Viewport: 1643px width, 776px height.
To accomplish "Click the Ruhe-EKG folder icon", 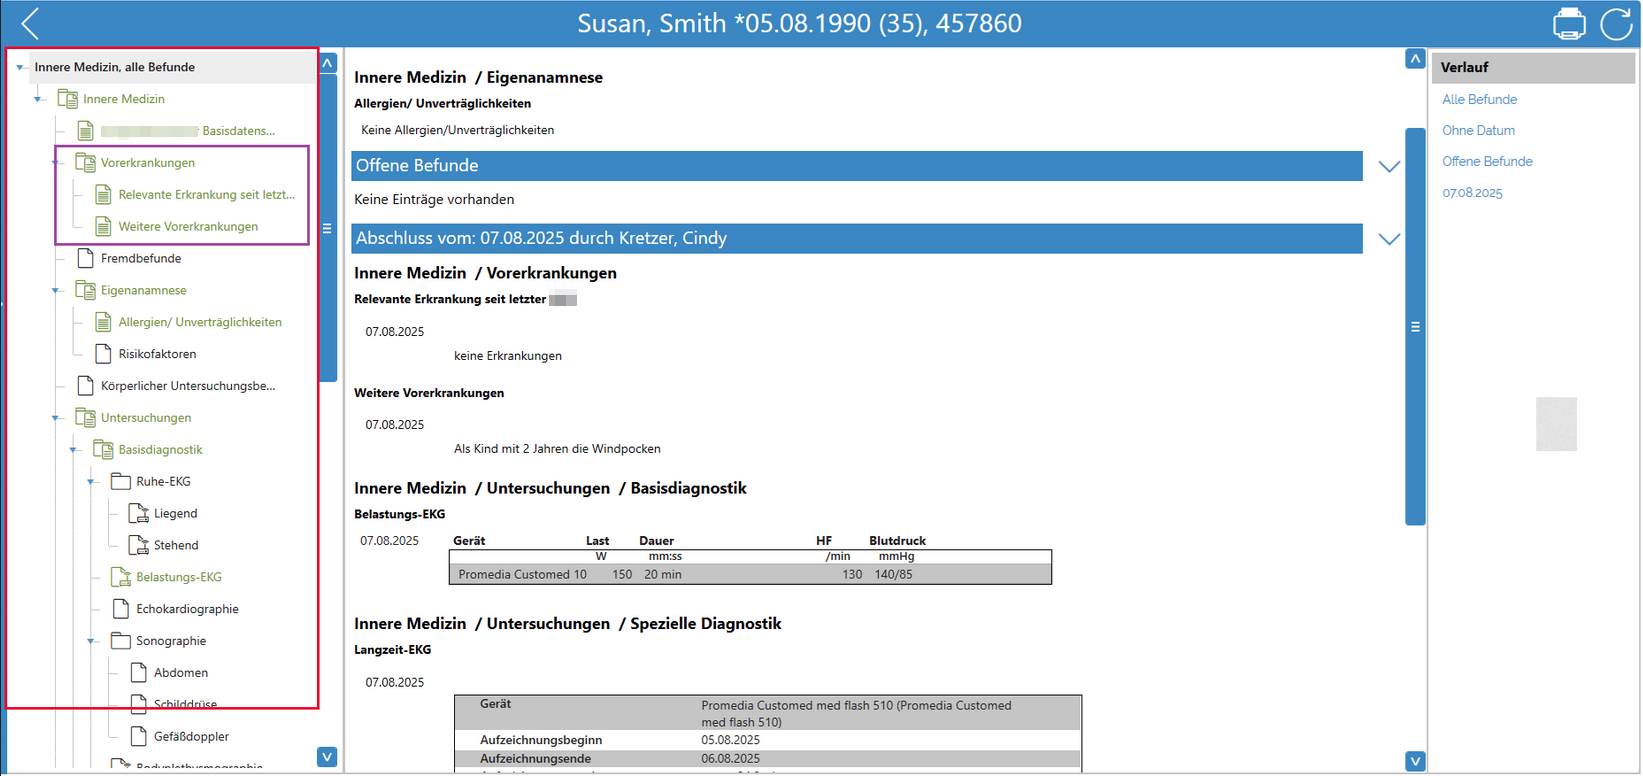I will 121,482.
